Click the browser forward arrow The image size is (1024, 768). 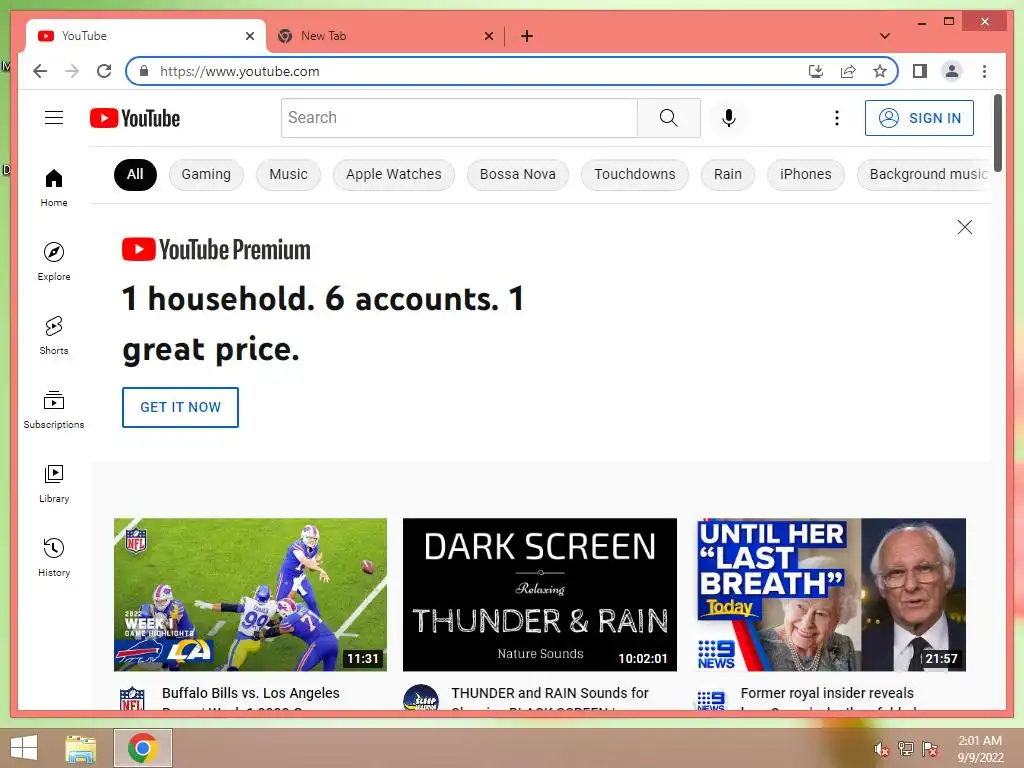pos(72,71)
